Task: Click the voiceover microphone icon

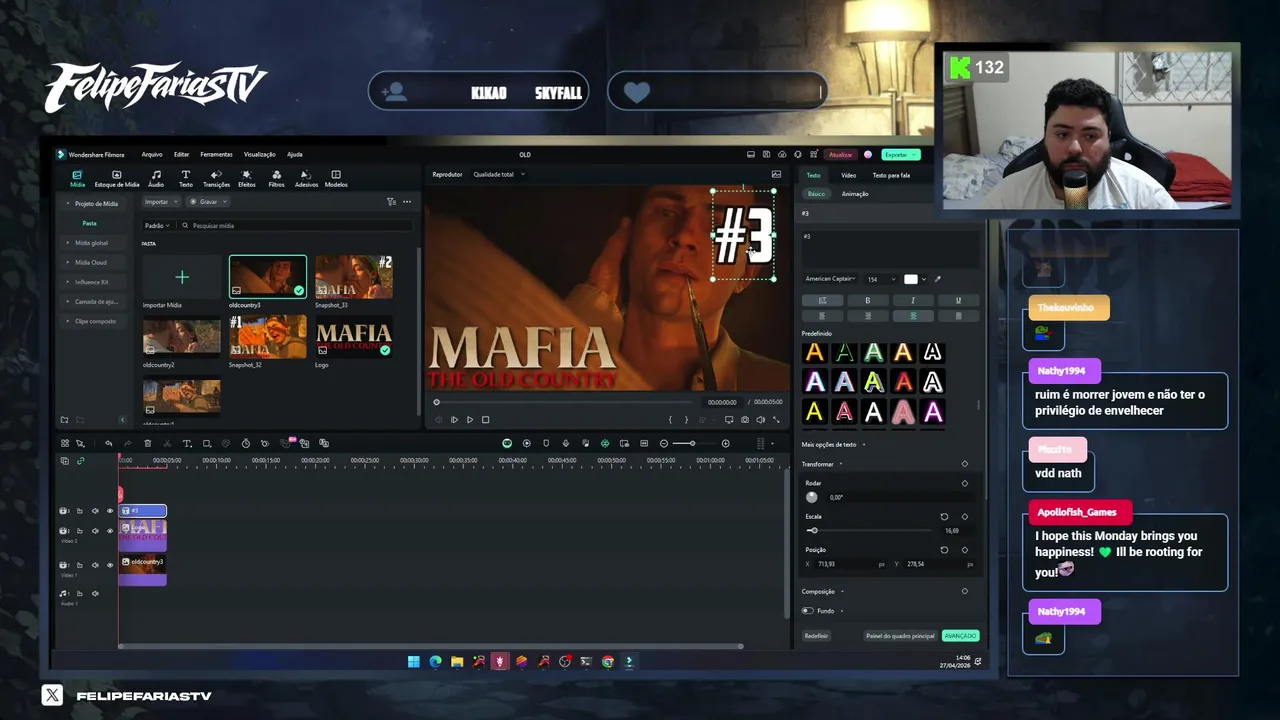Action: [x=565, y=443]
